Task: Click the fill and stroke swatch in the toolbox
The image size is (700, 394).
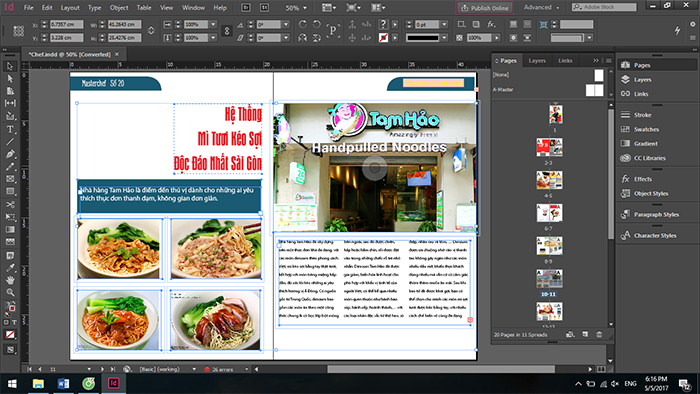Action: pos(10,307)
